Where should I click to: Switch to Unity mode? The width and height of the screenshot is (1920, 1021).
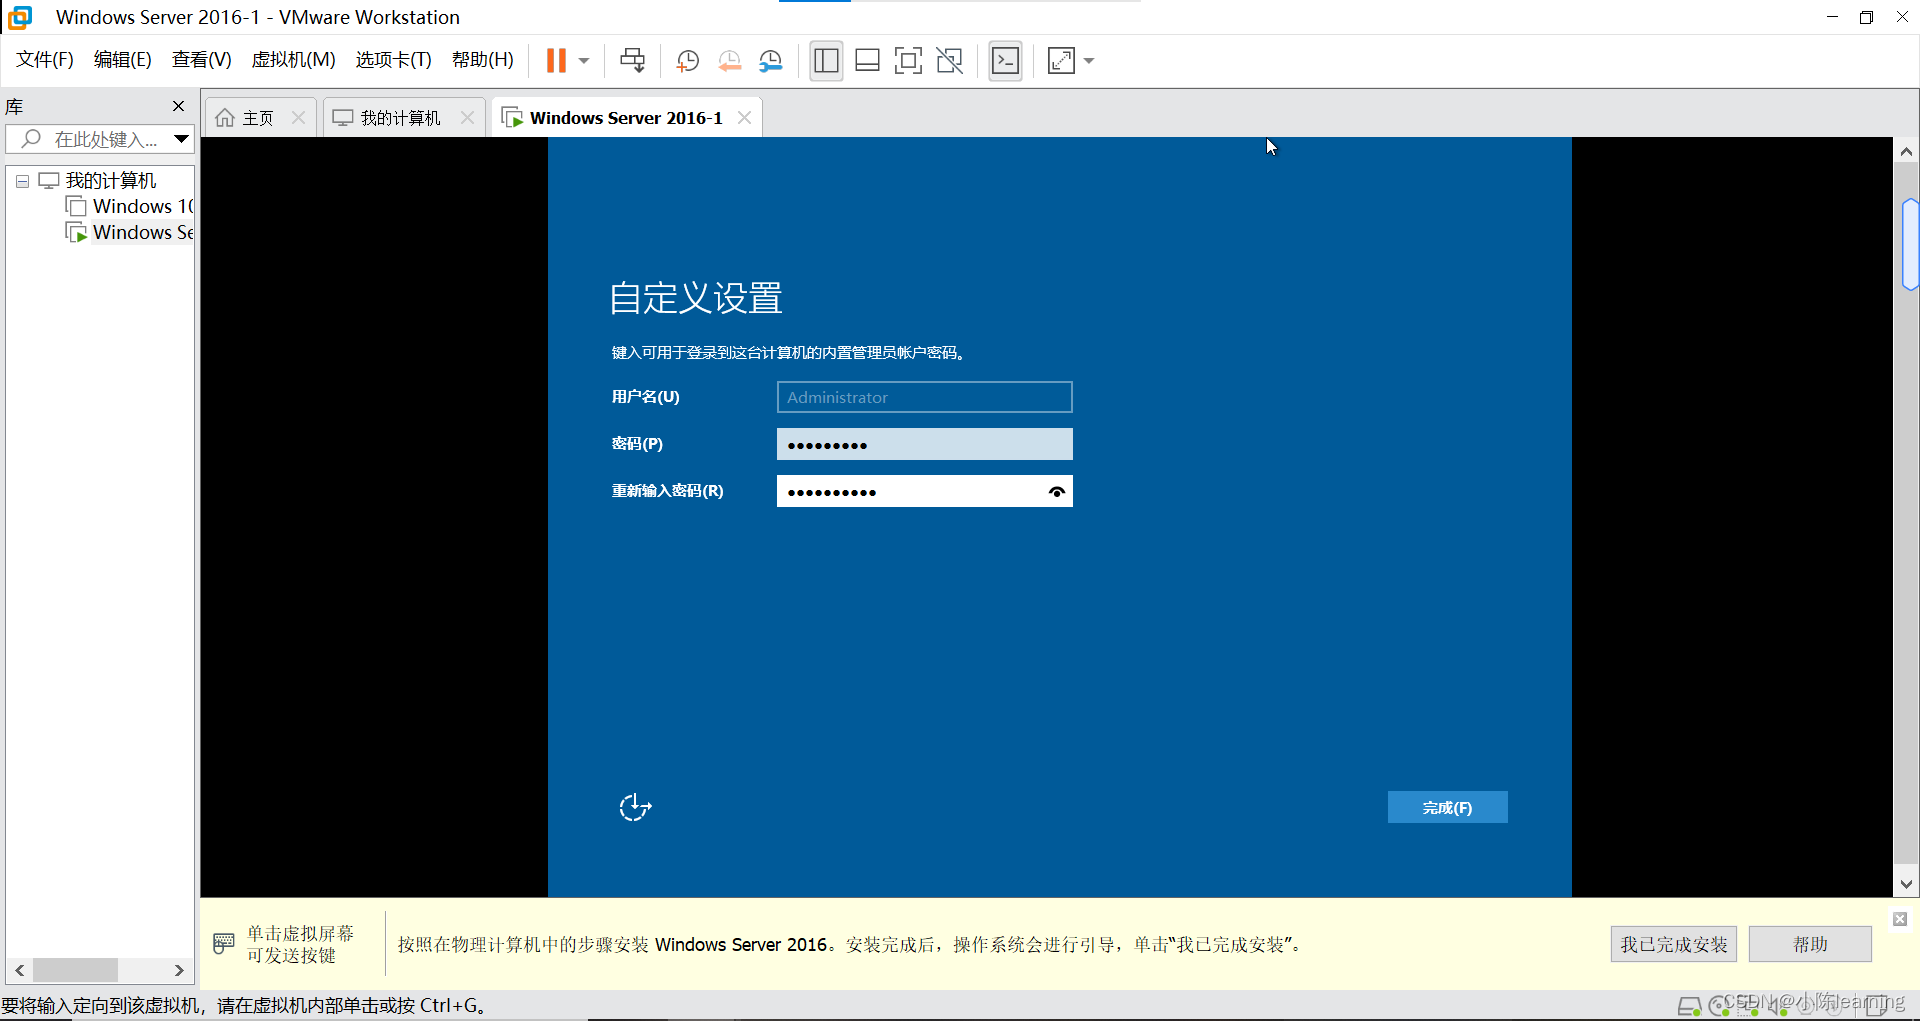(x=950, y=61)
